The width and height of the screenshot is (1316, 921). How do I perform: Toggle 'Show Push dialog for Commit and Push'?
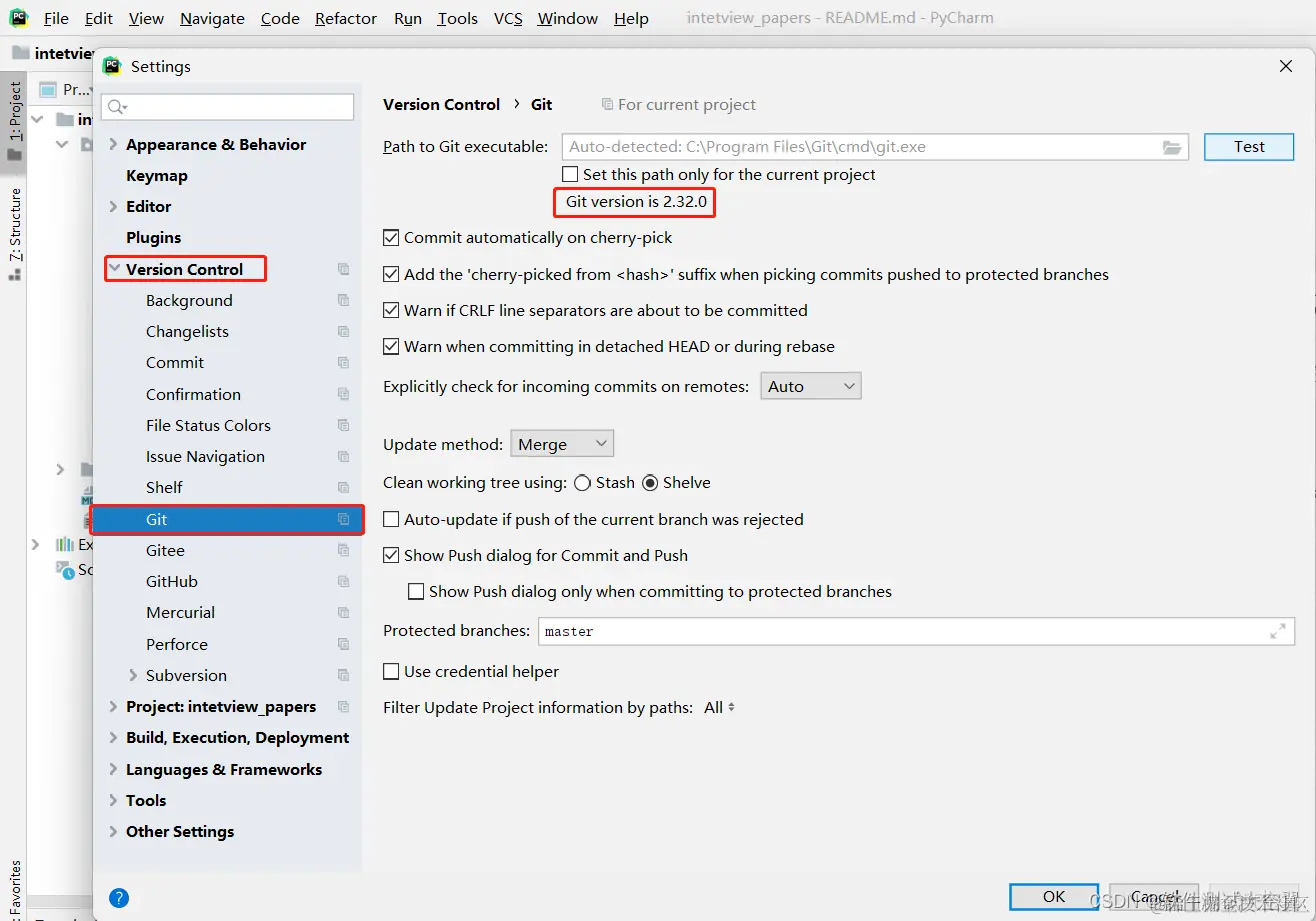(391, 556)
